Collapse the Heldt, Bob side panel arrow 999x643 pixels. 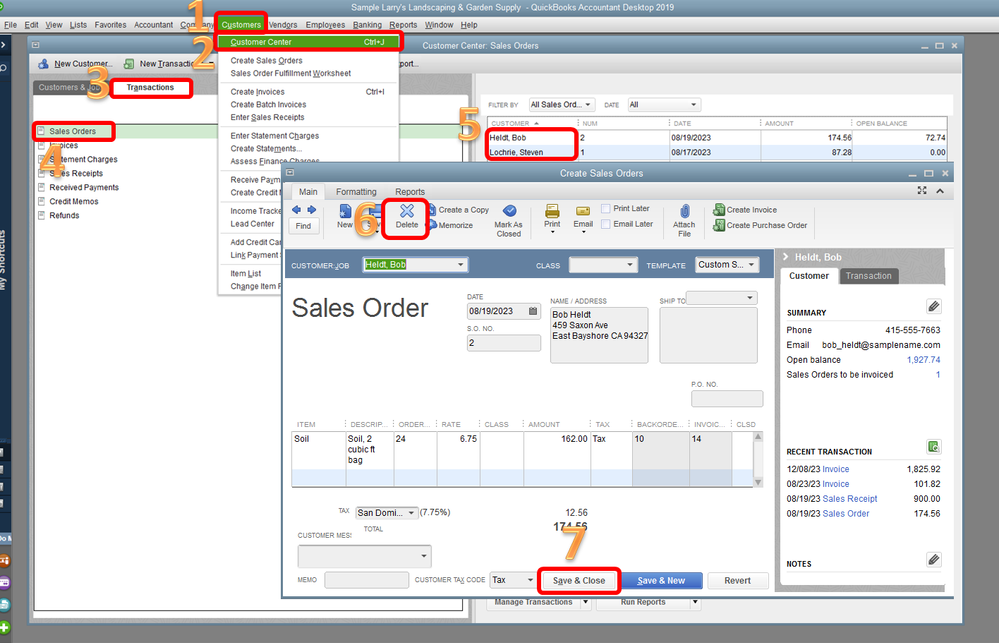click(x=786, y=257)
